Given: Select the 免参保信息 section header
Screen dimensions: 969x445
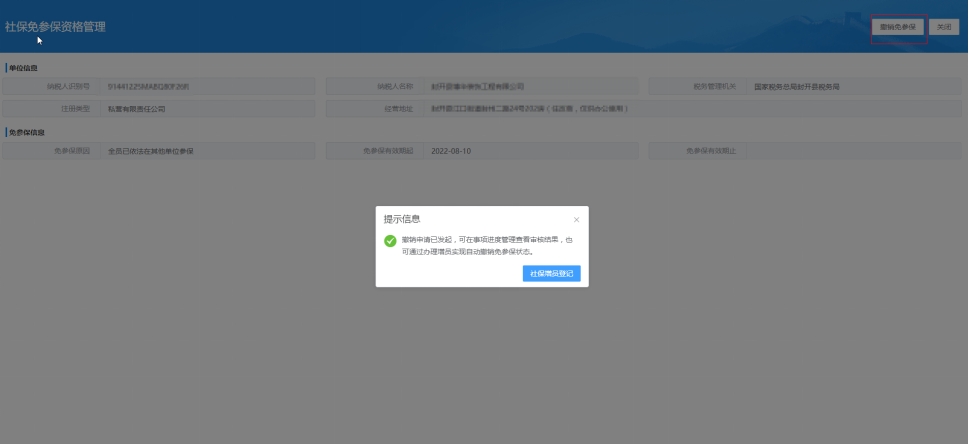Looking at the screenshot, I should pyautogui.click(x=26, y=132).
